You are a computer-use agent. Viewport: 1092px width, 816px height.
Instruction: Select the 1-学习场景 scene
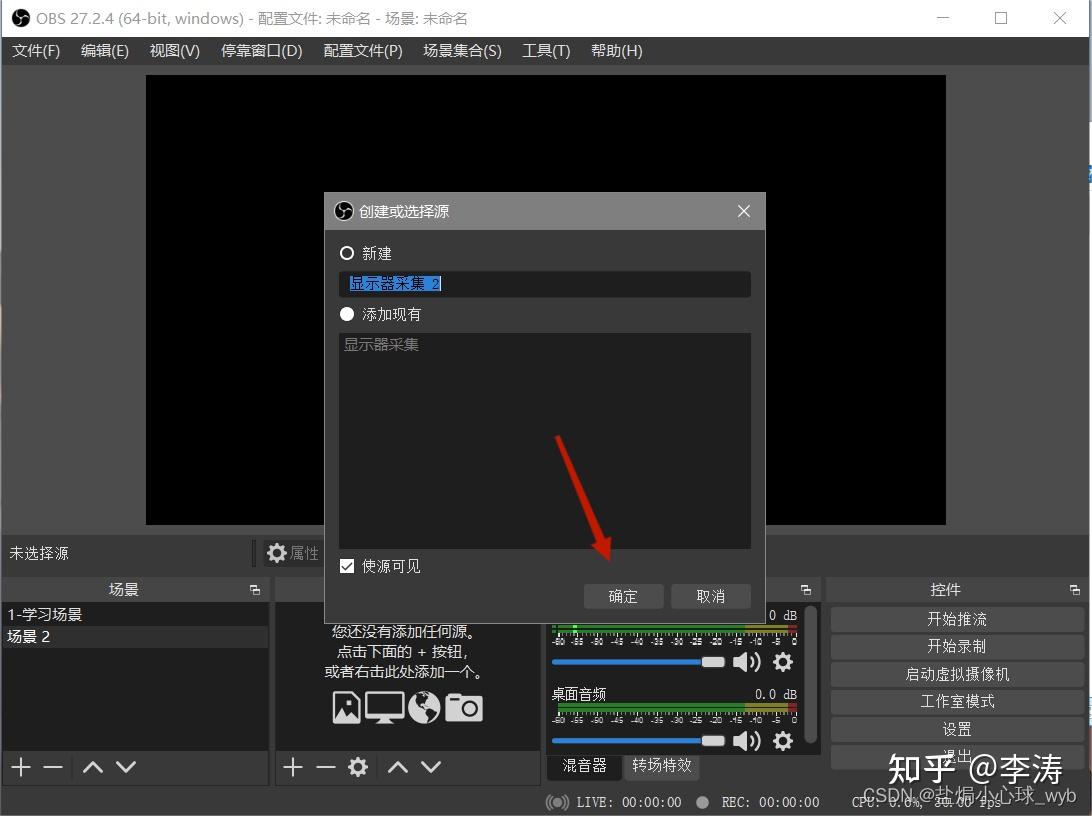(135, 614)
